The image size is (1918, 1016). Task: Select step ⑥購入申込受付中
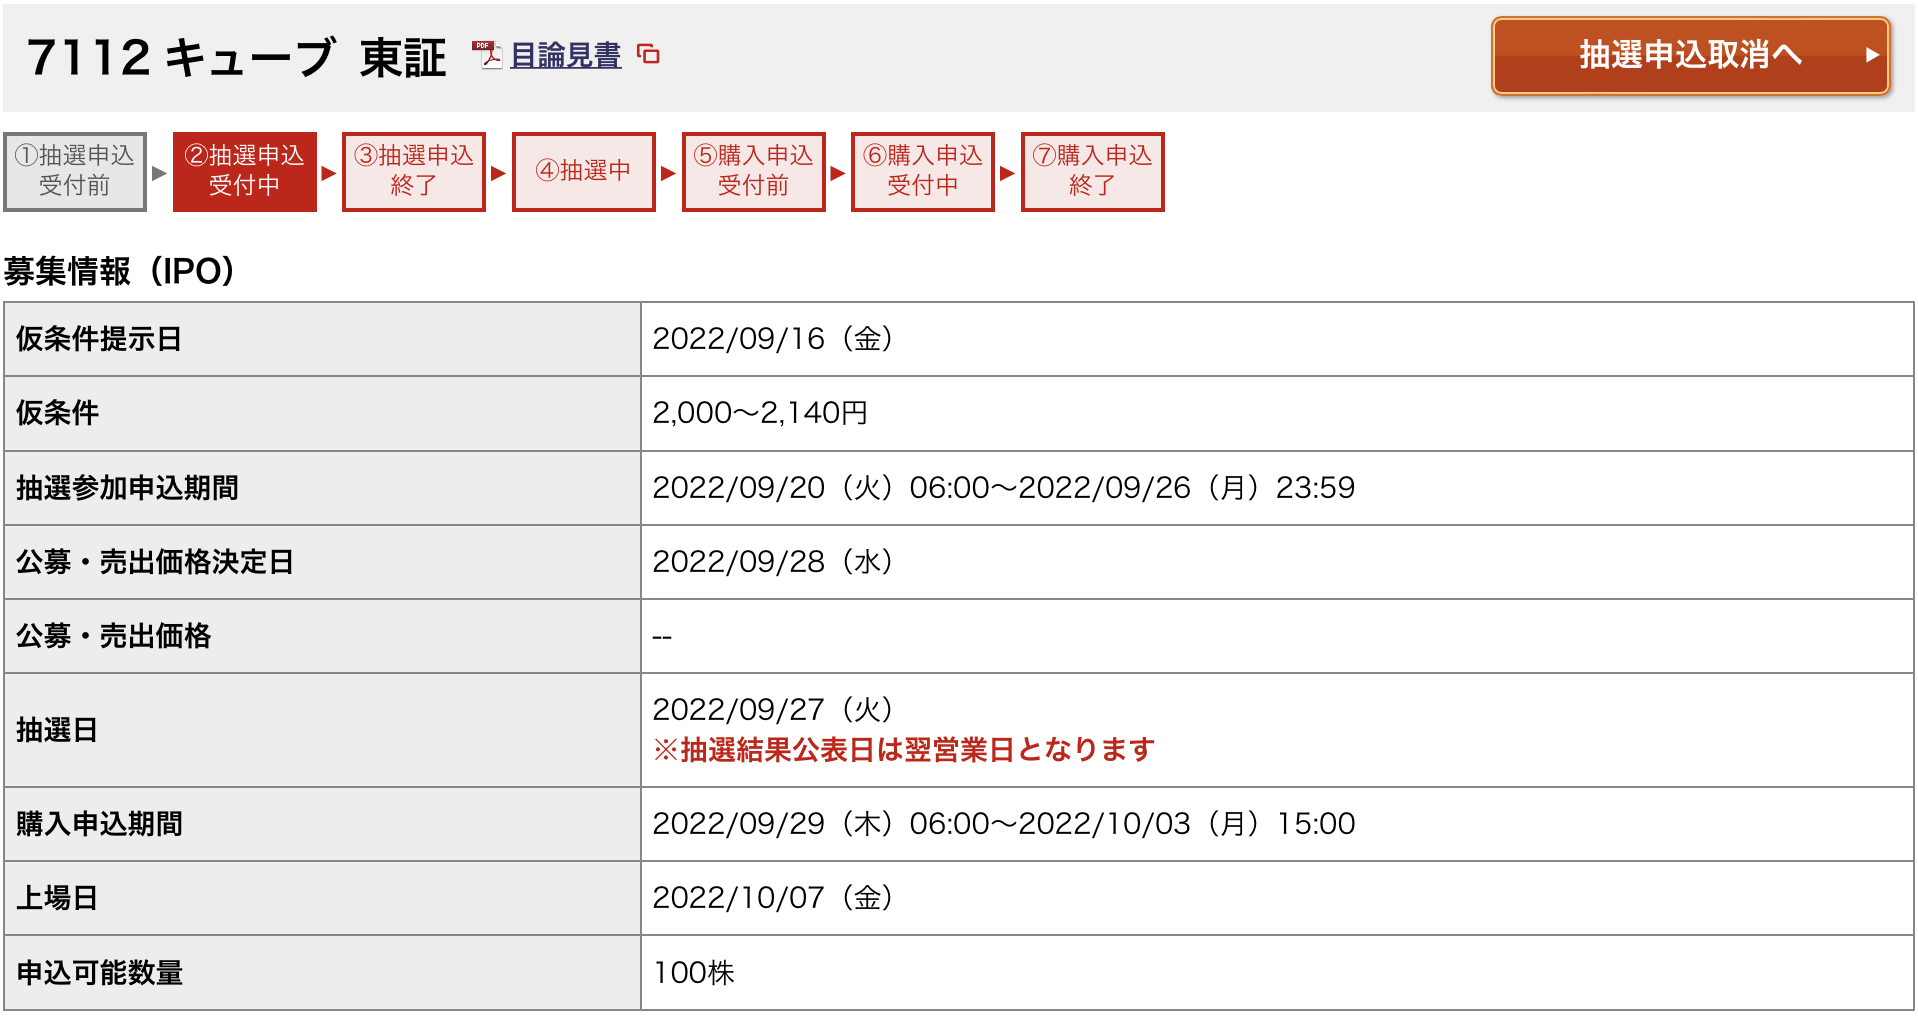923,172
